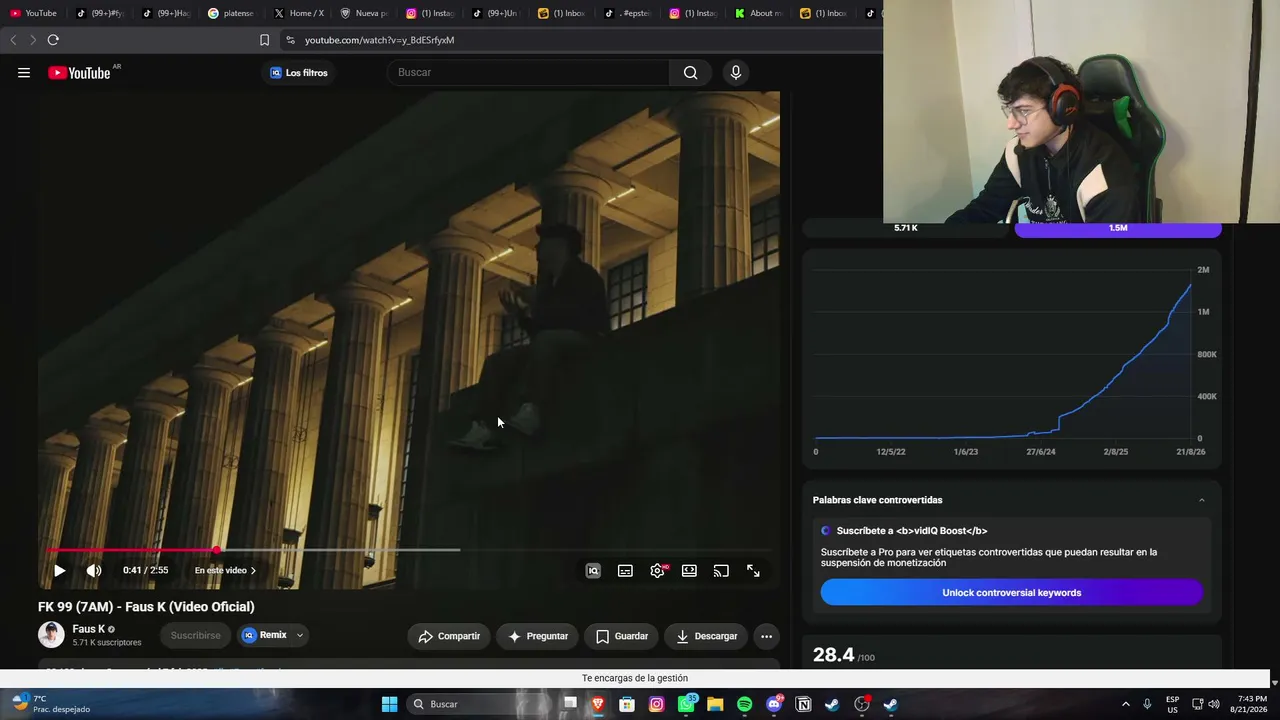Switch to the #epstein TikTok tab
Viewport: 1280px width, 720px height.
click(628, 13)
